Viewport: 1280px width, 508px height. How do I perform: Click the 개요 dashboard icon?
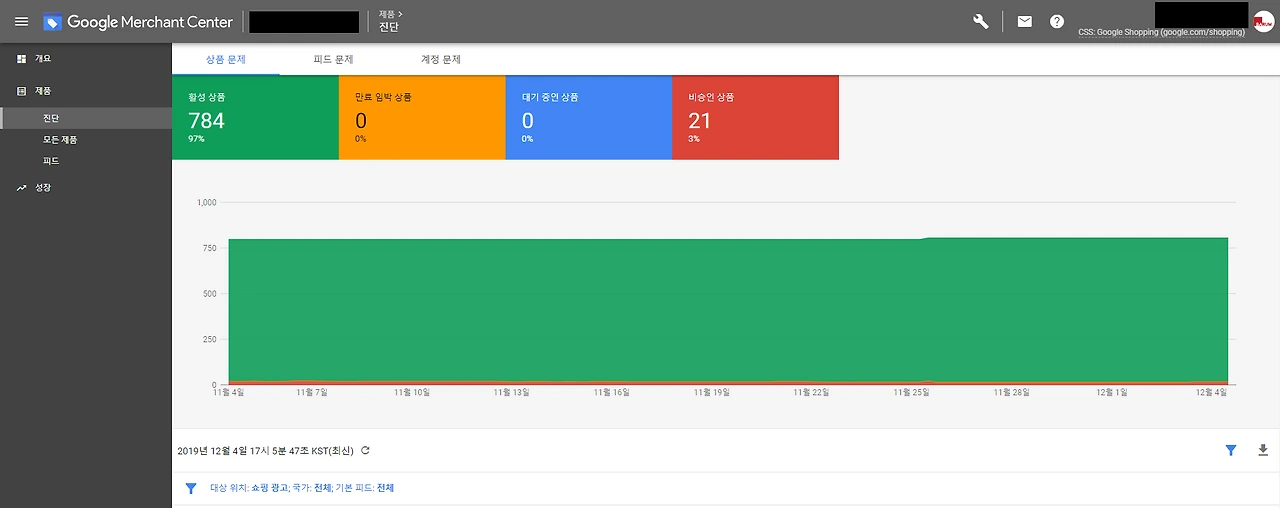21,59
